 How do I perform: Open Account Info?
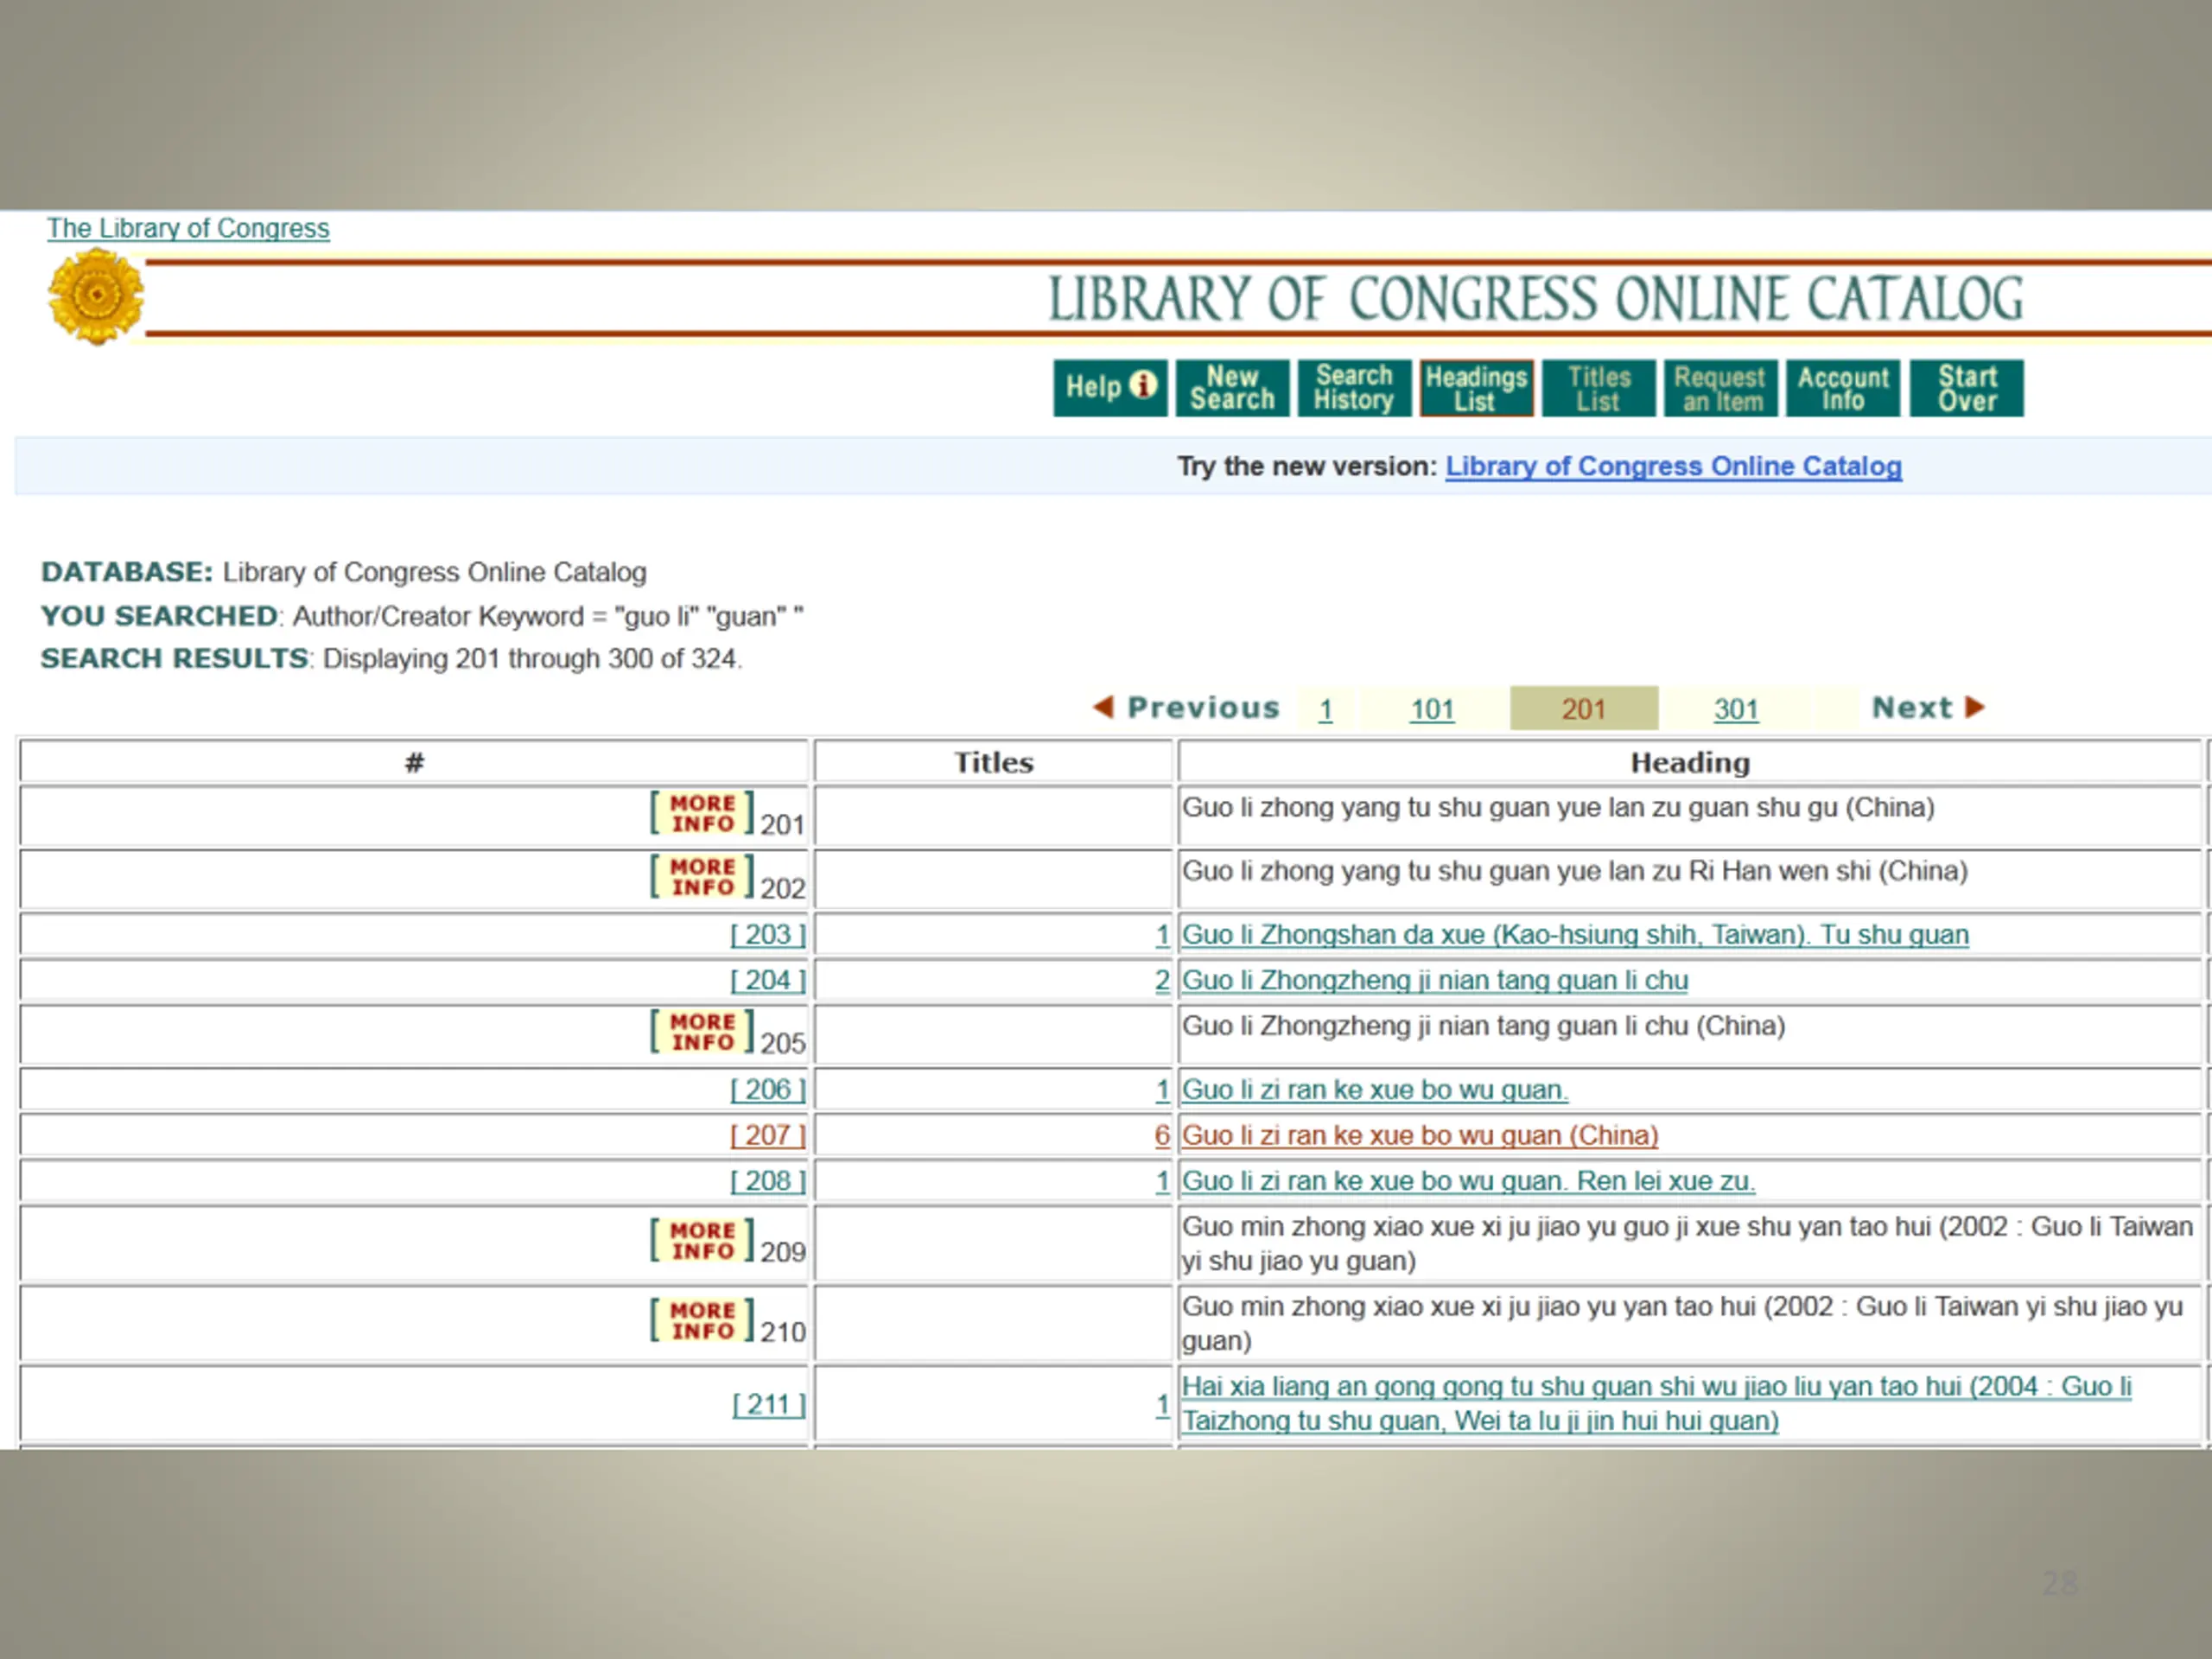pyautogui.click(x=1842, y=387)
